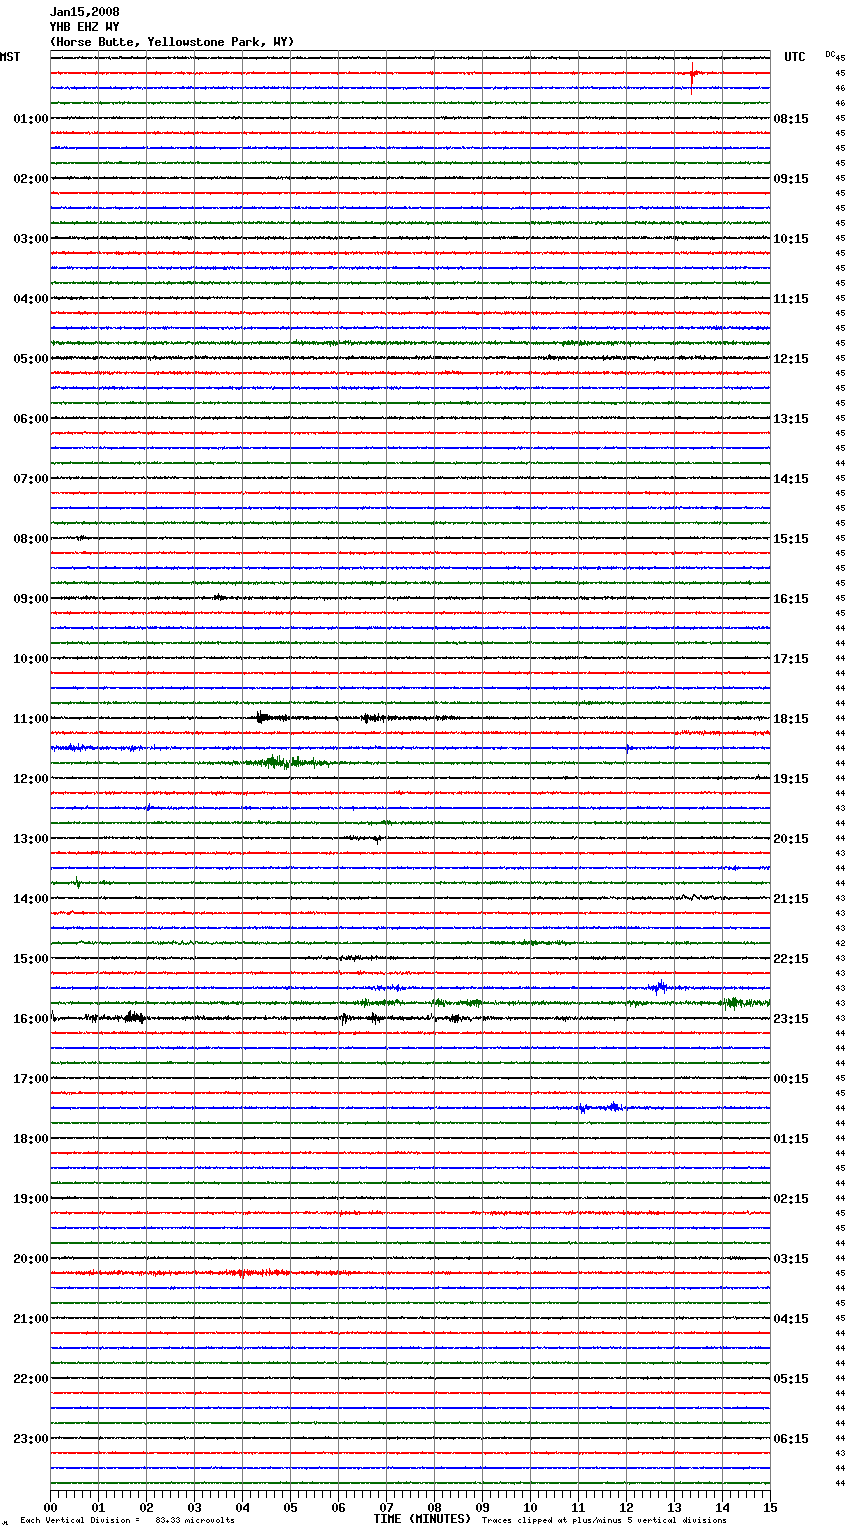Select the 17:00 MST time label

[31, 1079]
